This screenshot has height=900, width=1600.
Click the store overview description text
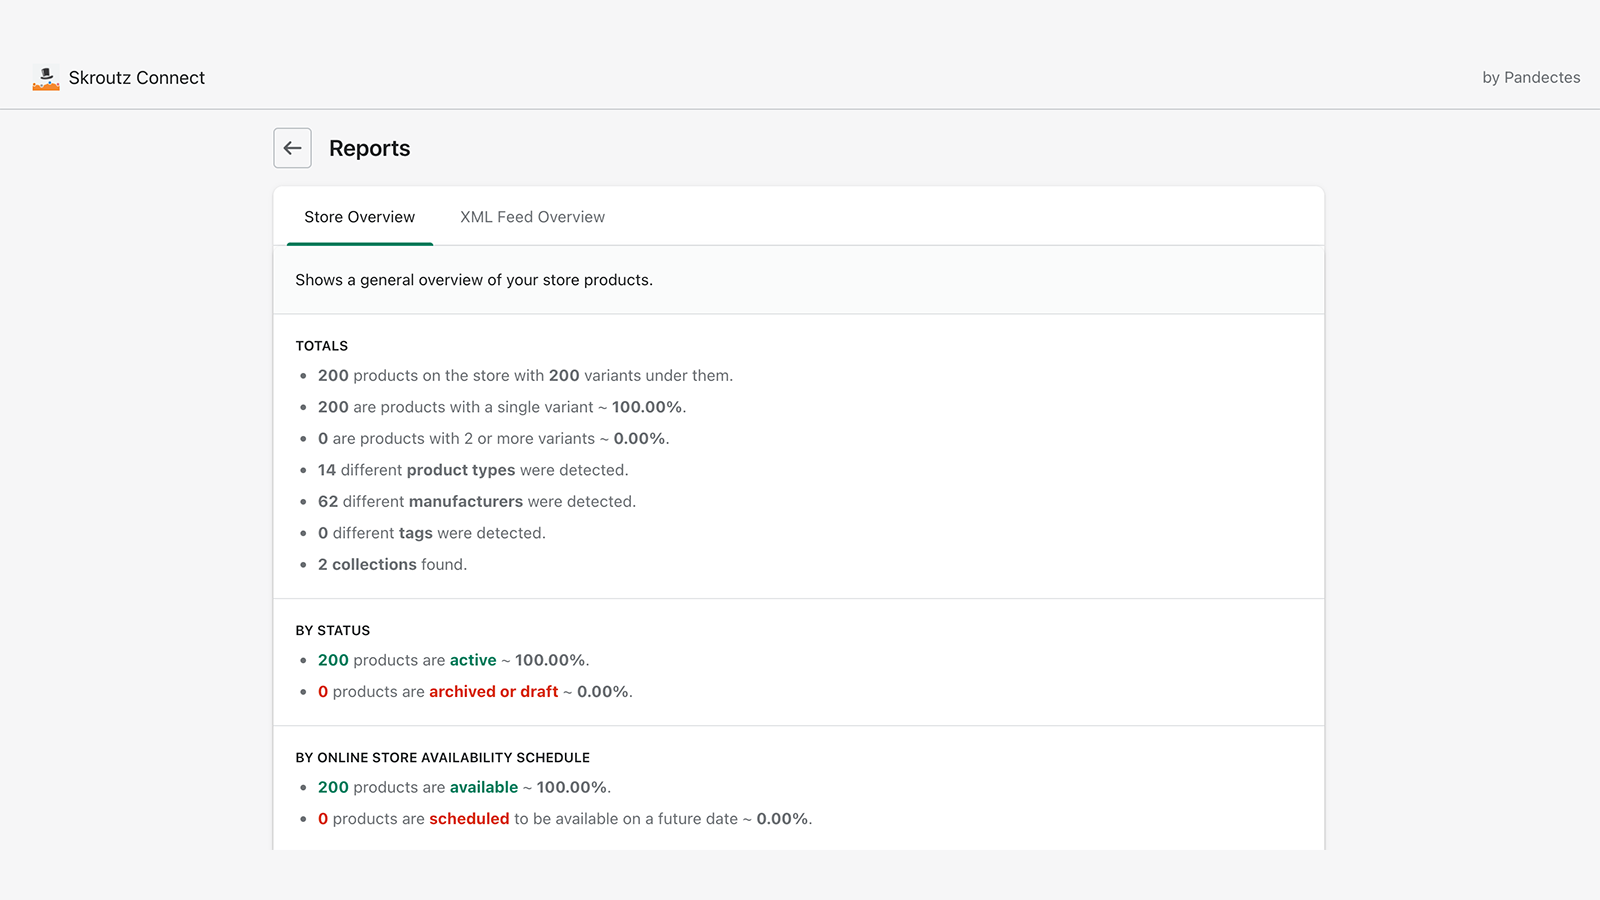tap(473, 280)
